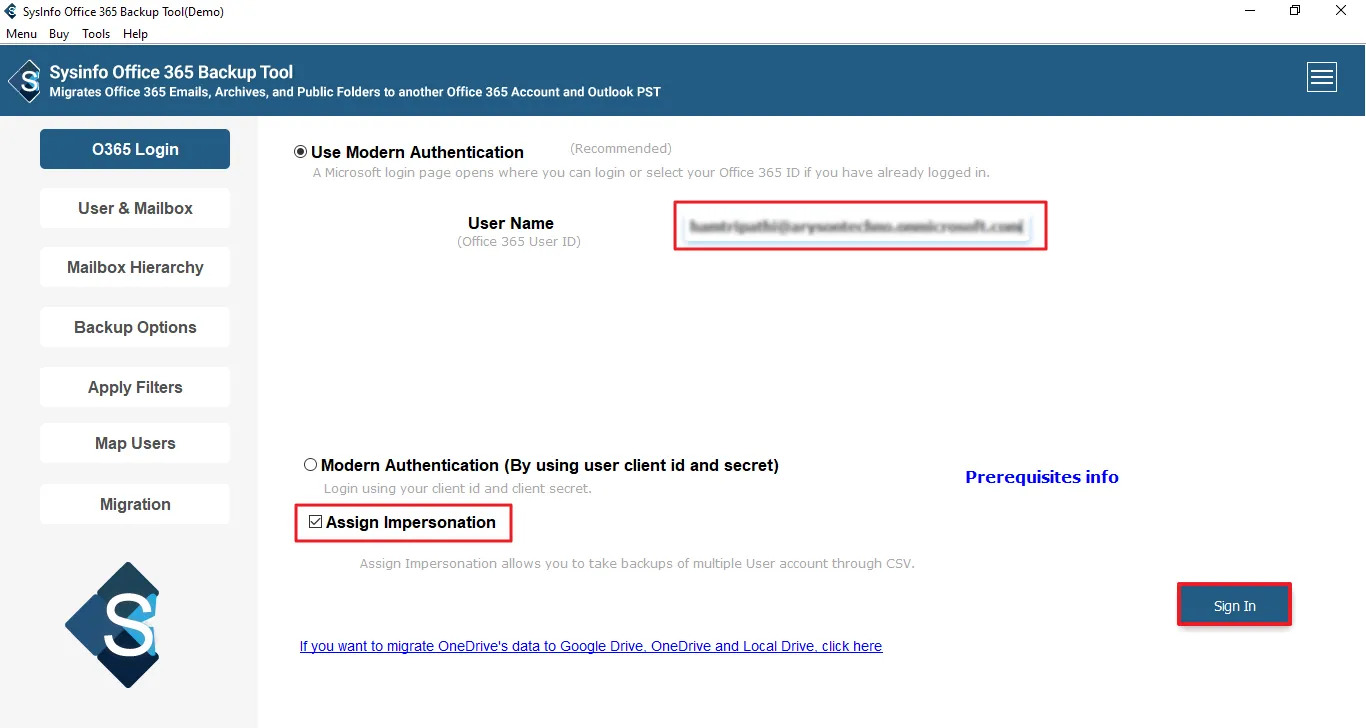Go to the User & Mailbox step
Screen dimensions: 1366x728
pyautogui.click(x=135, y=208)
